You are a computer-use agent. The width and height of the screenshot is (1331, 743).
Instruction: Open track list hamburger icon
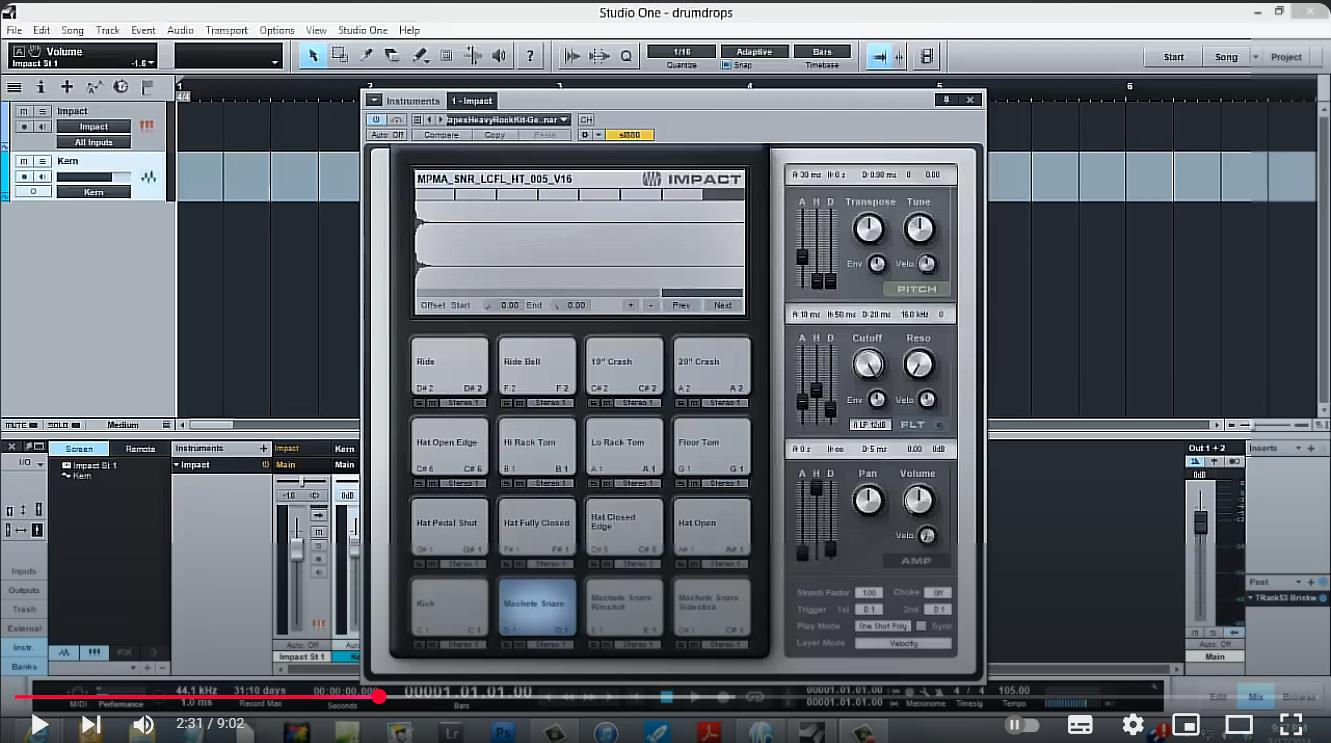click(14, 87)
